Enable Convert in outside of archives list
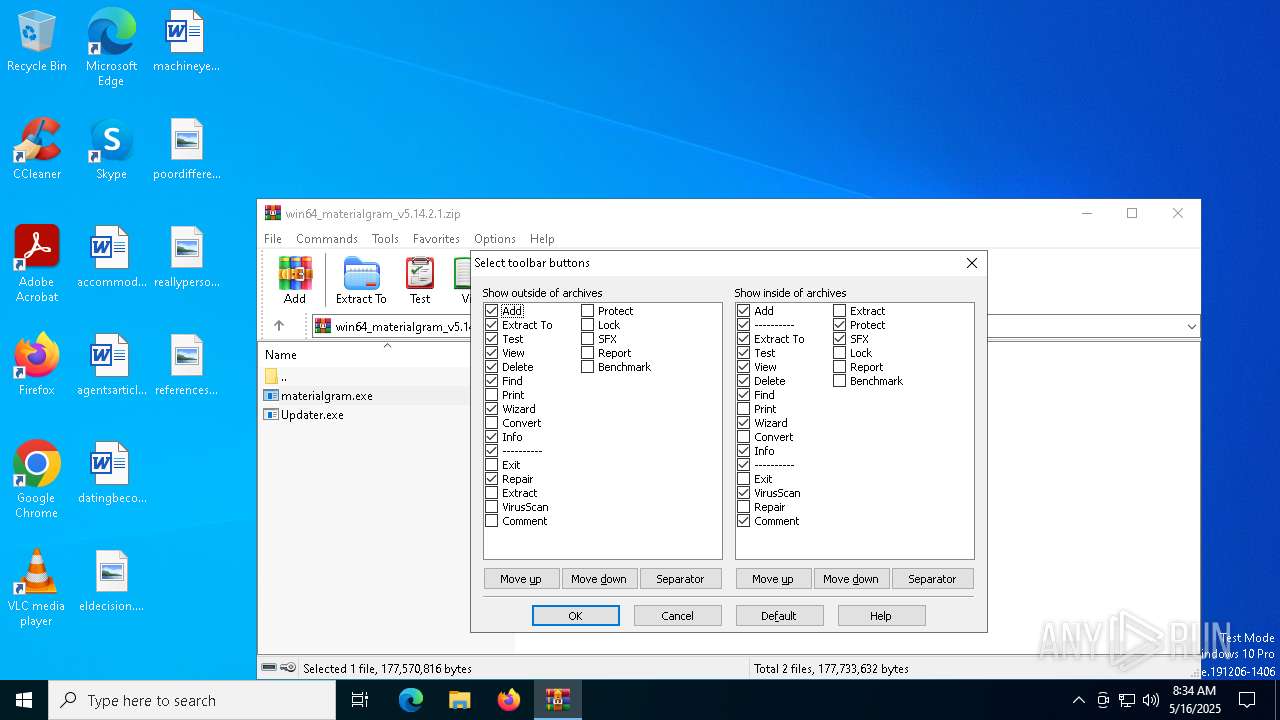Viewport: 1280px width, 720px height. point(491,423)
